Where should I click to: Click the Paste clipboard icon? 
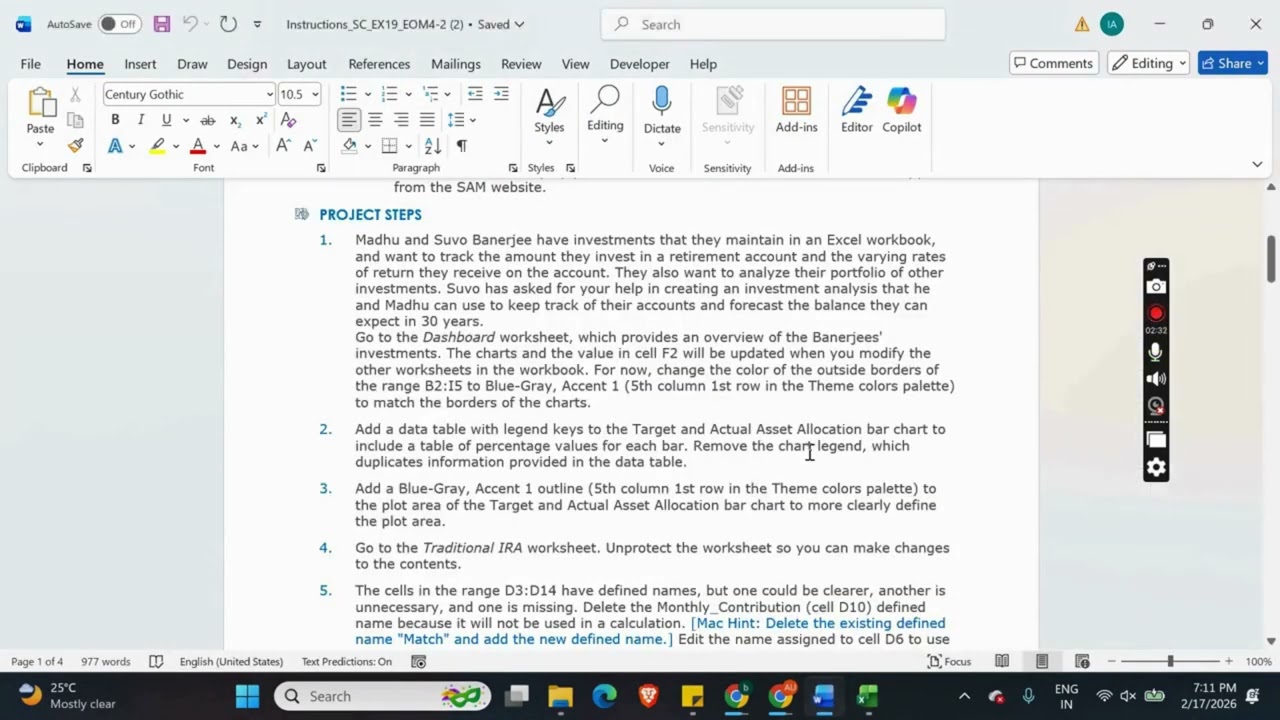41,102
